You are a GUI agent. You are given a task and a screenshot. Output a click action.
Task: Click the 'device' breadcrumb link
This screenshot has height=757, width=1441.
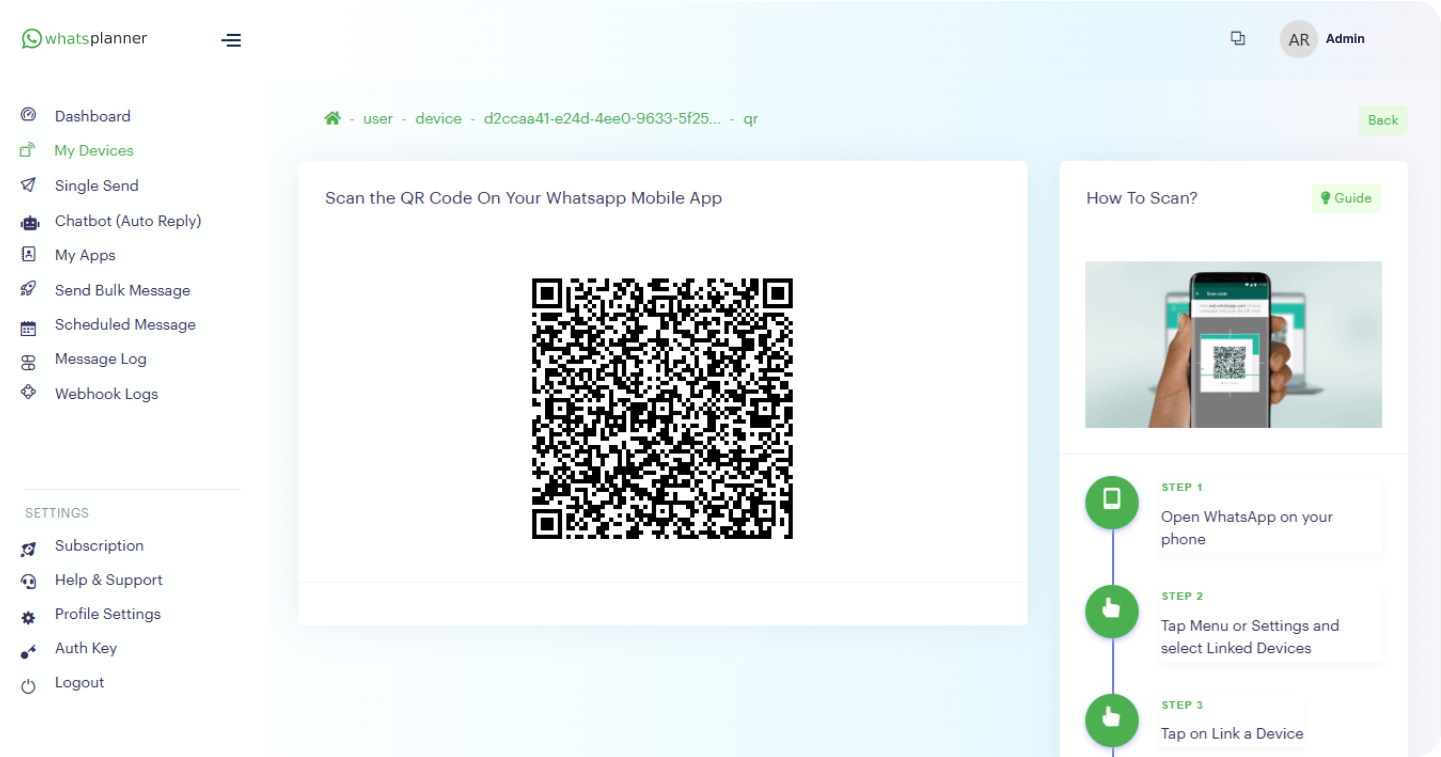[x=438, y=118]
